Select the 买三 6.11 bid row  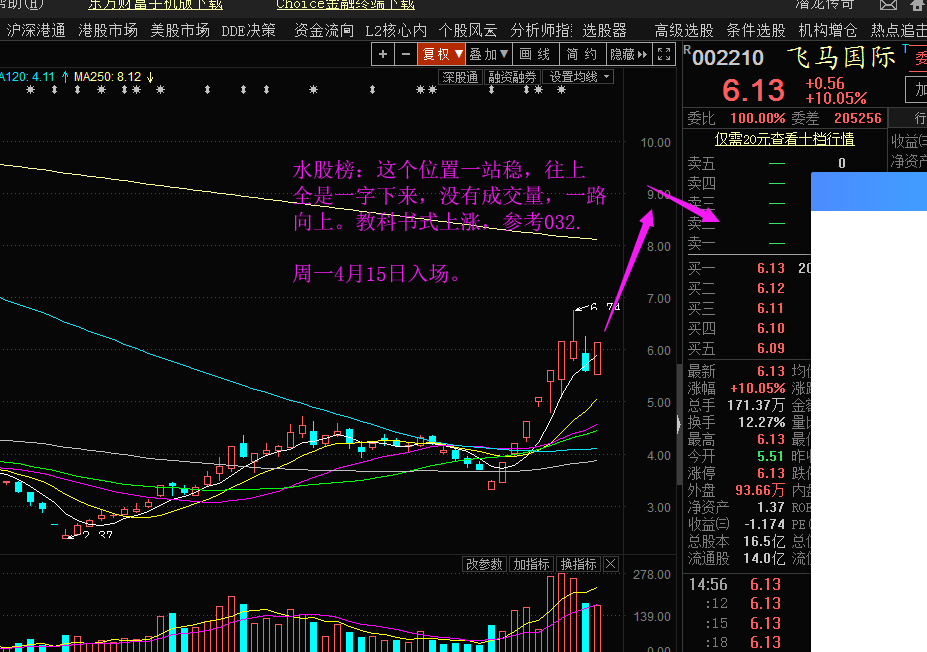[x=748, y=309]
